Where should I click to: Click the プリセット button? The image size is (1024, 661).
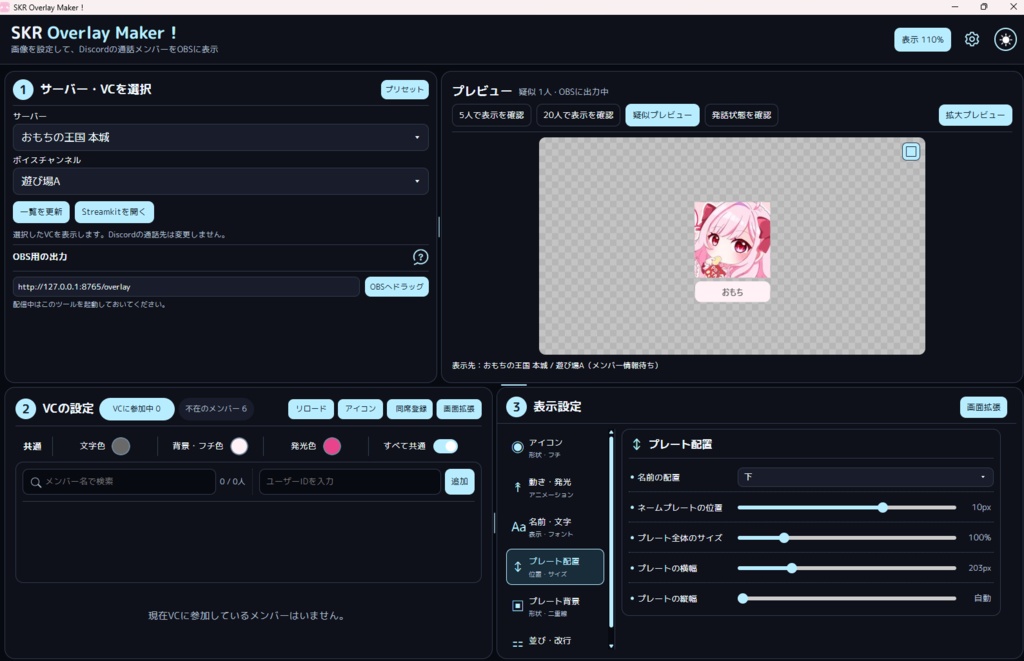click(404, 89)
